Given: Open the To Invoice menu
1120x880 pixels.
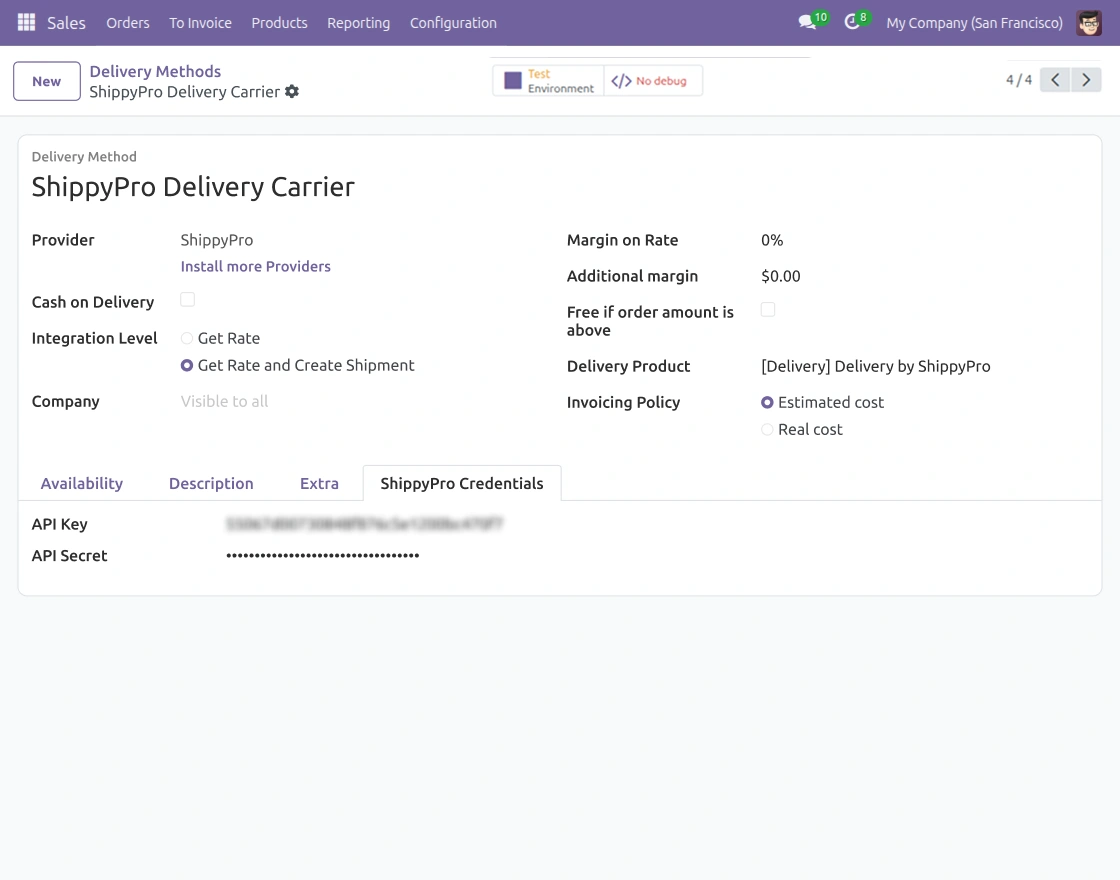Looking at the screenshot, I should pyautogui.click(x=200, y=23).
